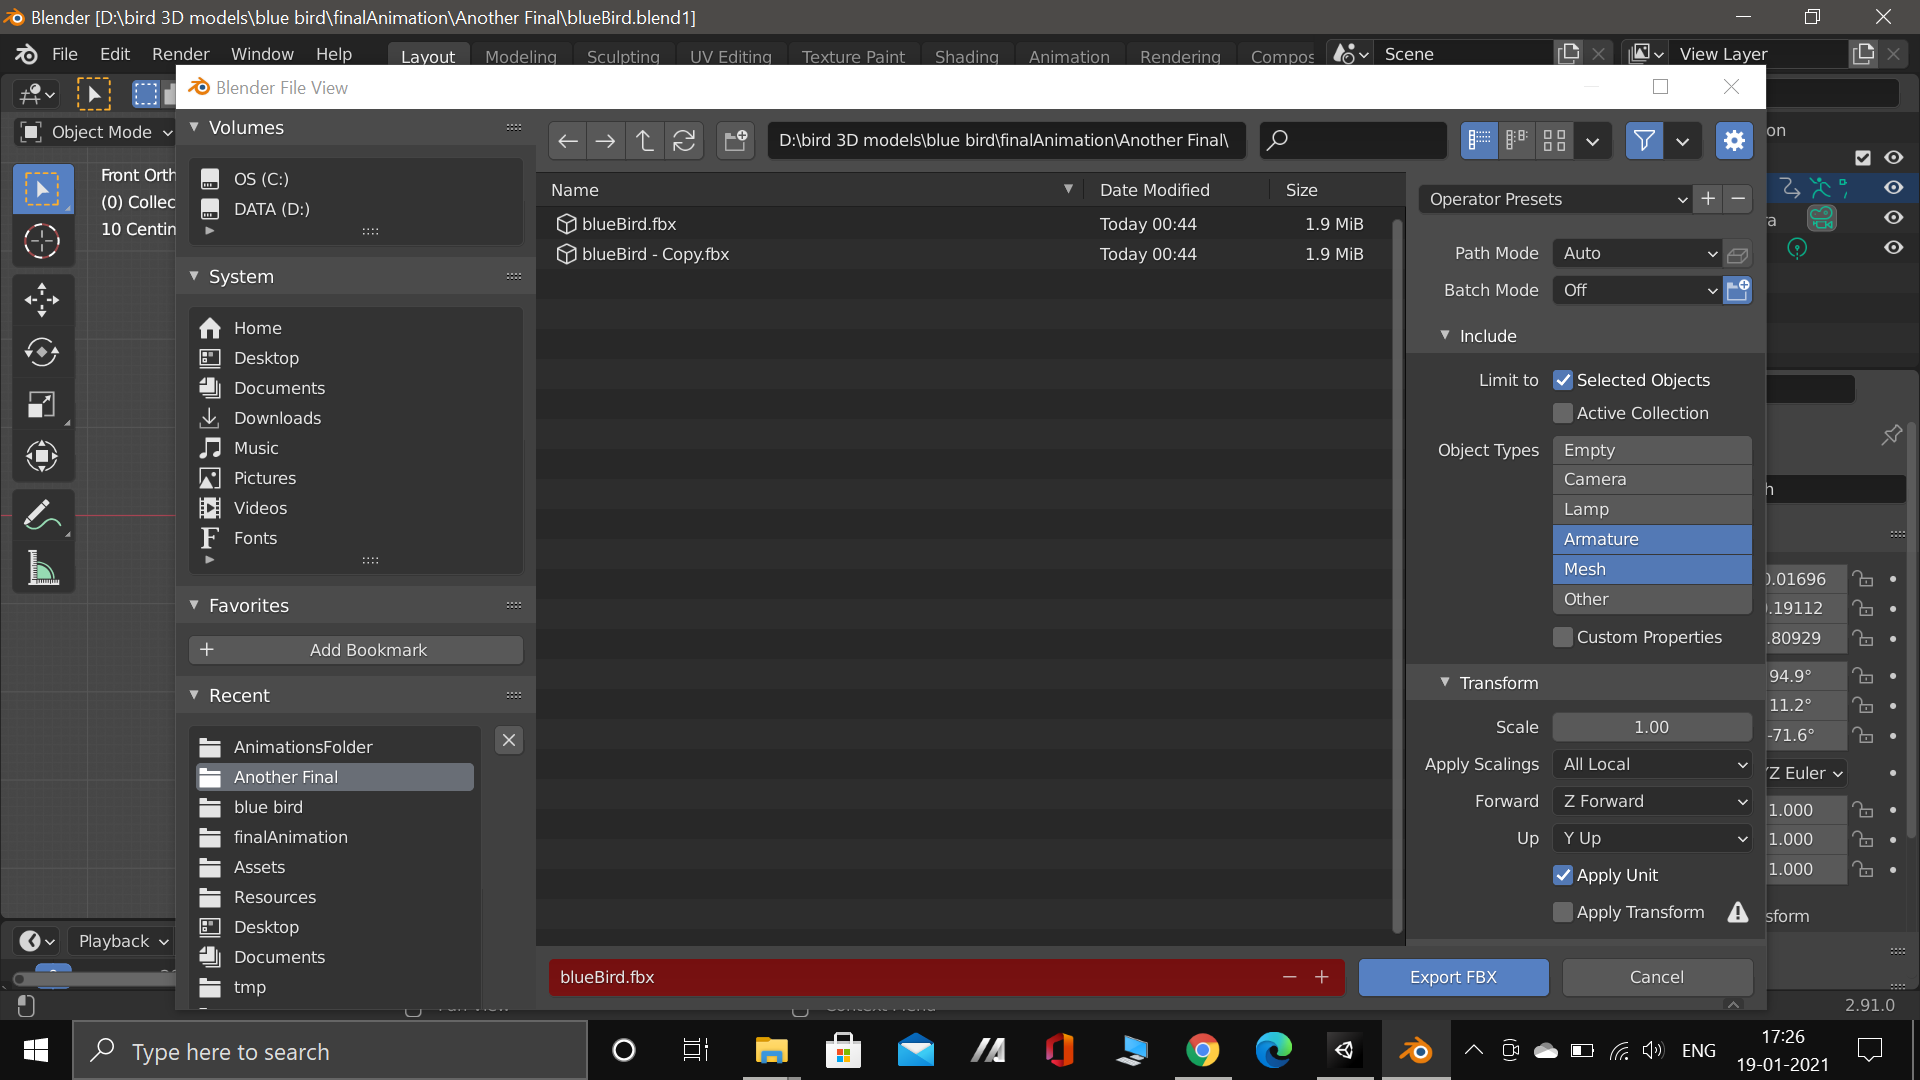
Task: Click the refresh file list icon
Action: [684, 141]
